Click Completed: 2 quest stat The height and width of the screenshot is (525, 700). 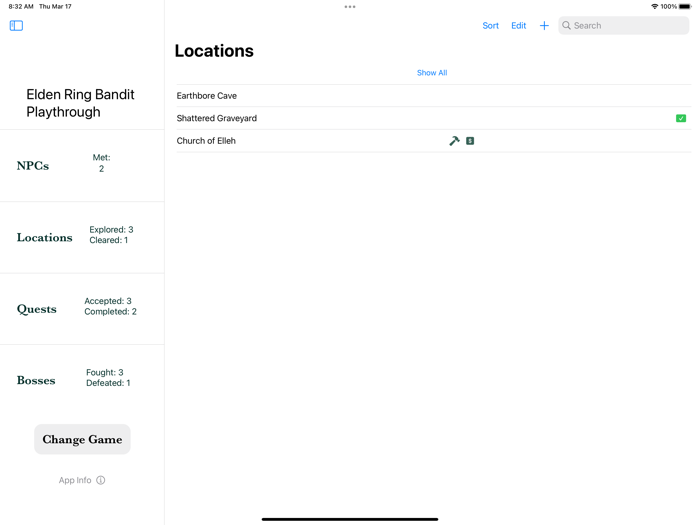click(110, 312)
